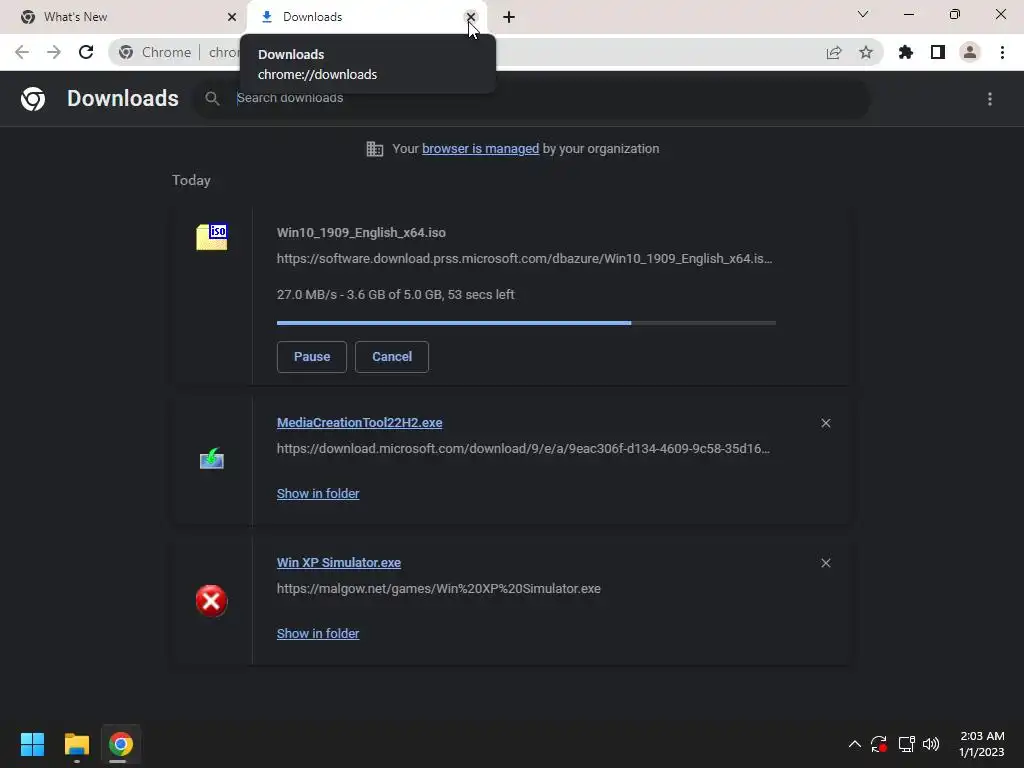This screenshot has width=1024, height=768.
Task: Bookmark this tab with the star icon
Action: pyautogui.click(x=866, y=52)
